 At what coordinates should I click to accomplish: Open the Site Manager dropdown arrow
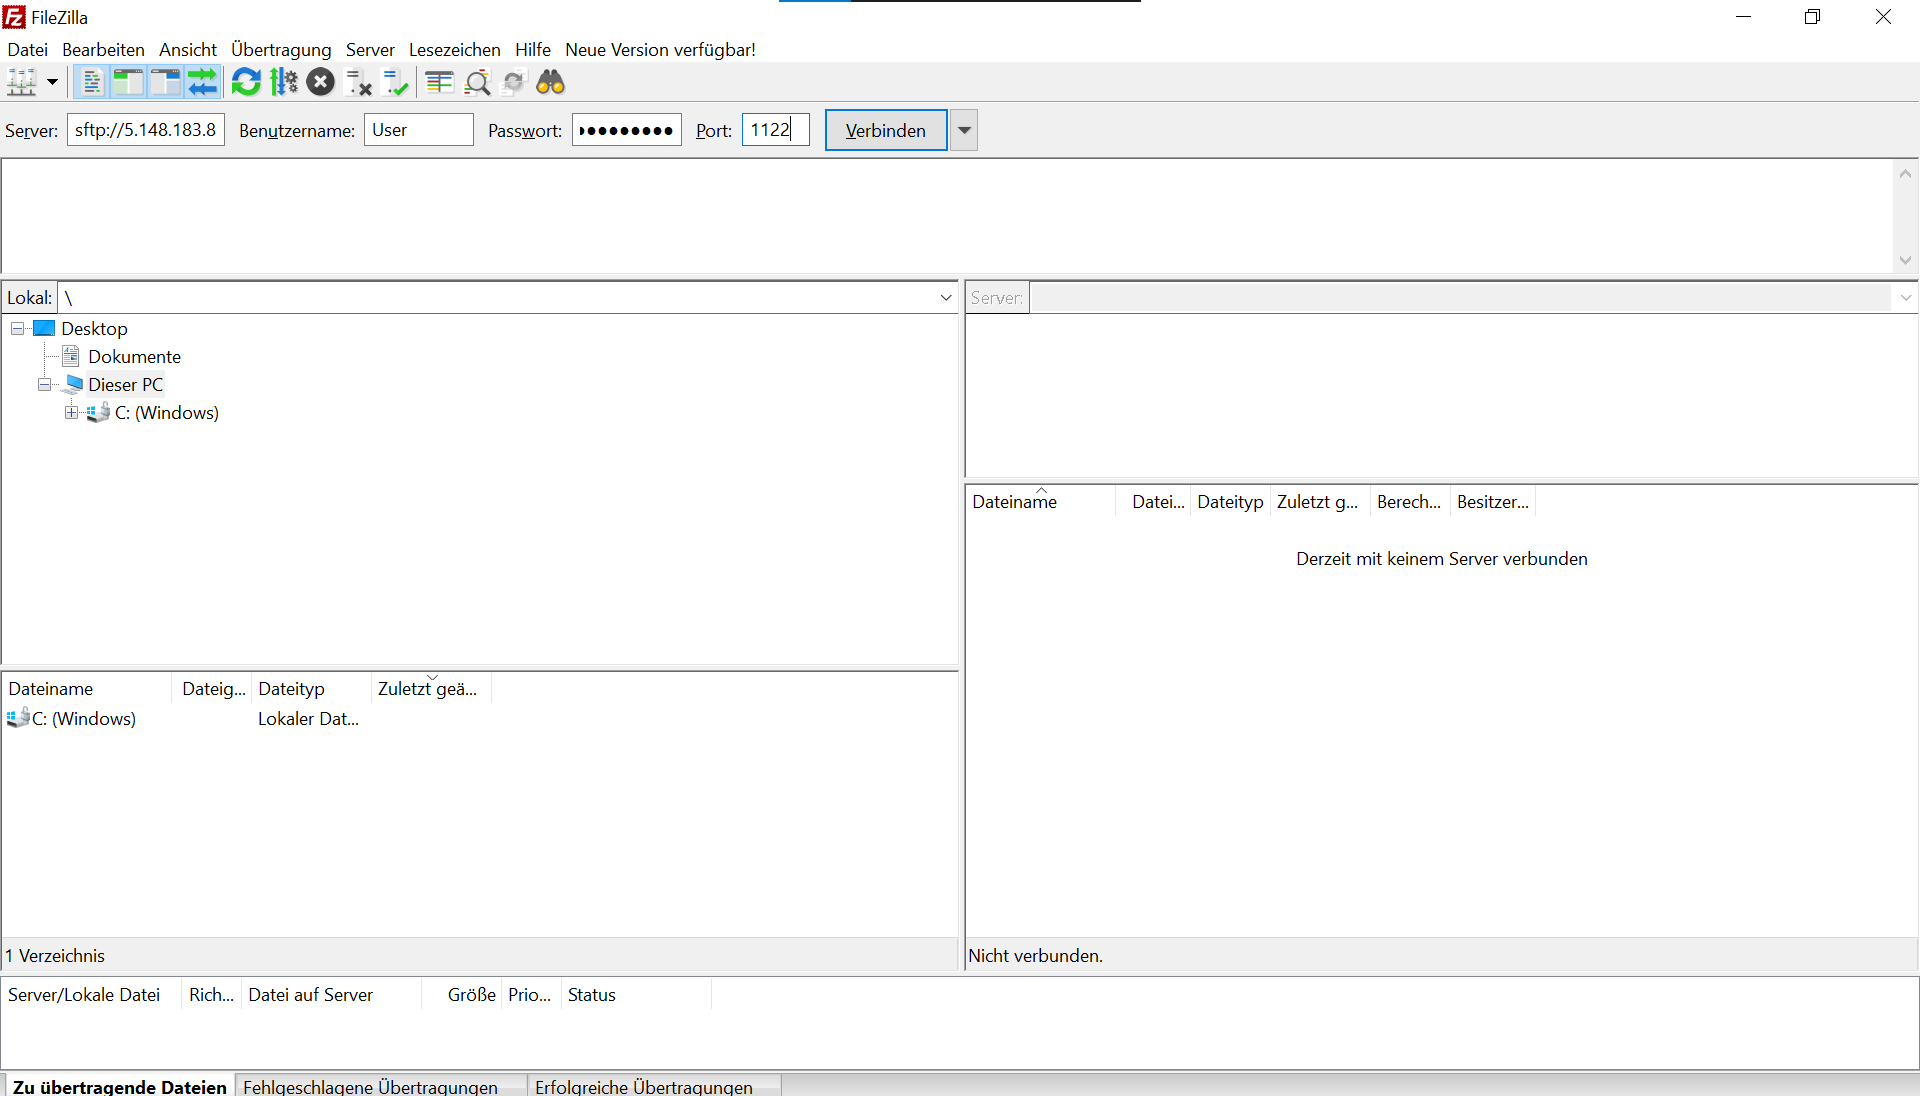(x=52, y=82)
